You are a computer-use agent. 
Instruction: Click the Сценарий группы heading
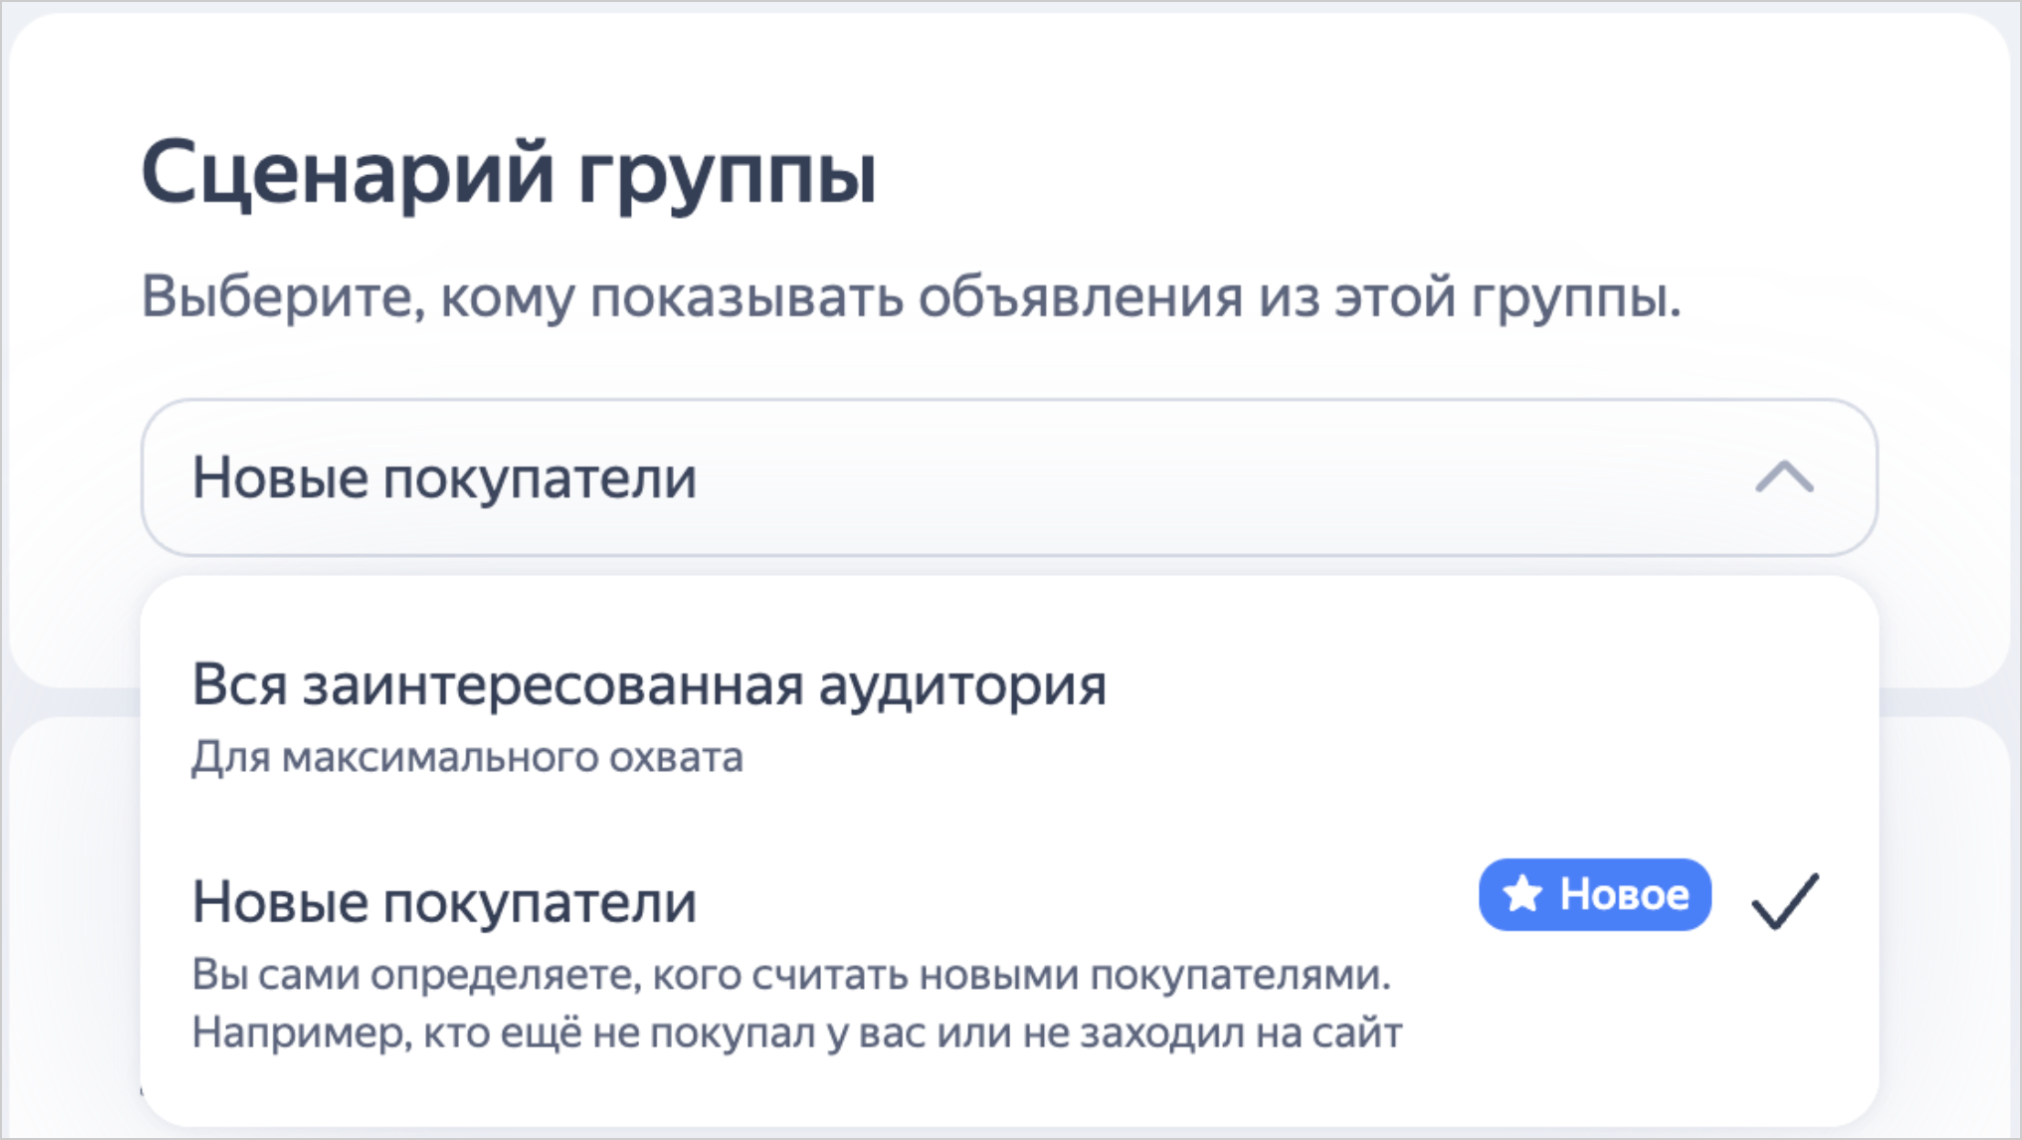pyautogui.click(x=508, y=174)
